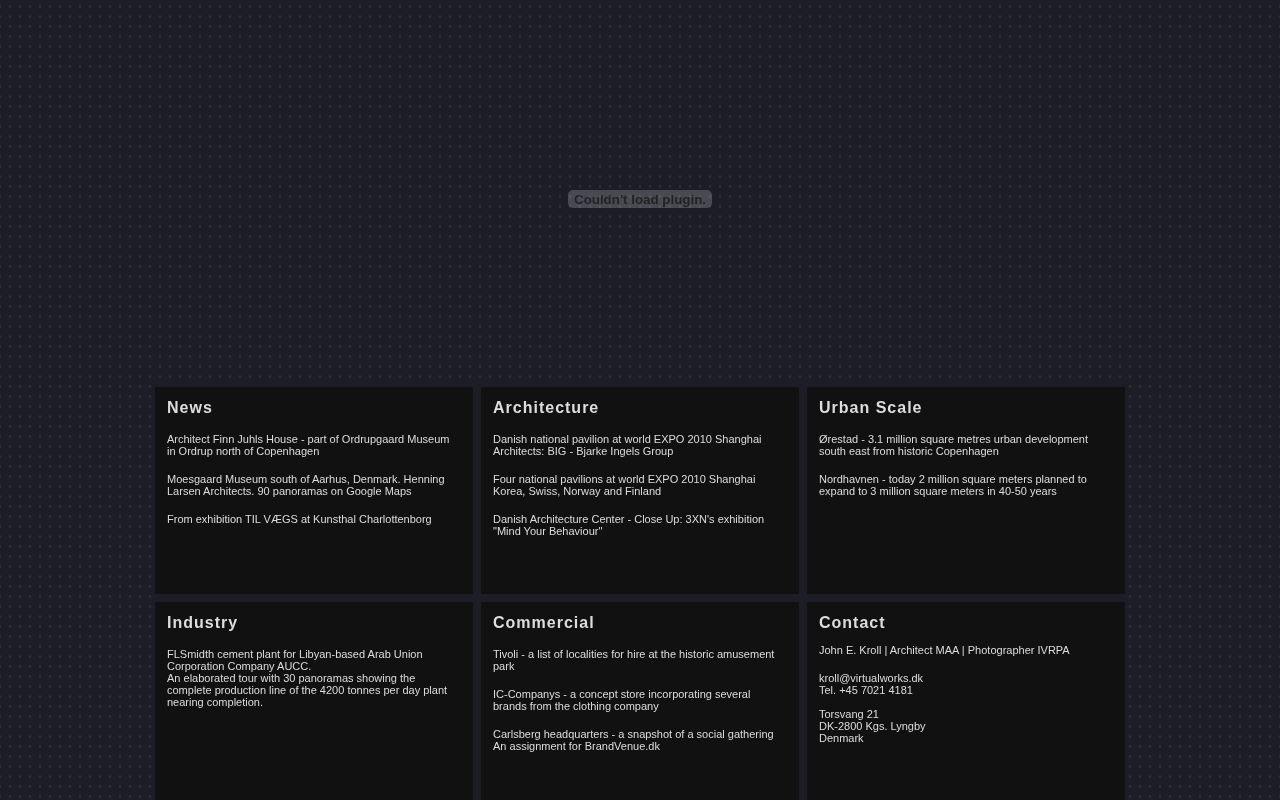Image resolution: width=1280 pixels, height=800 pixels.
Task: Open Danish Architecture Center Close Up link
Action: pos(628,525)
